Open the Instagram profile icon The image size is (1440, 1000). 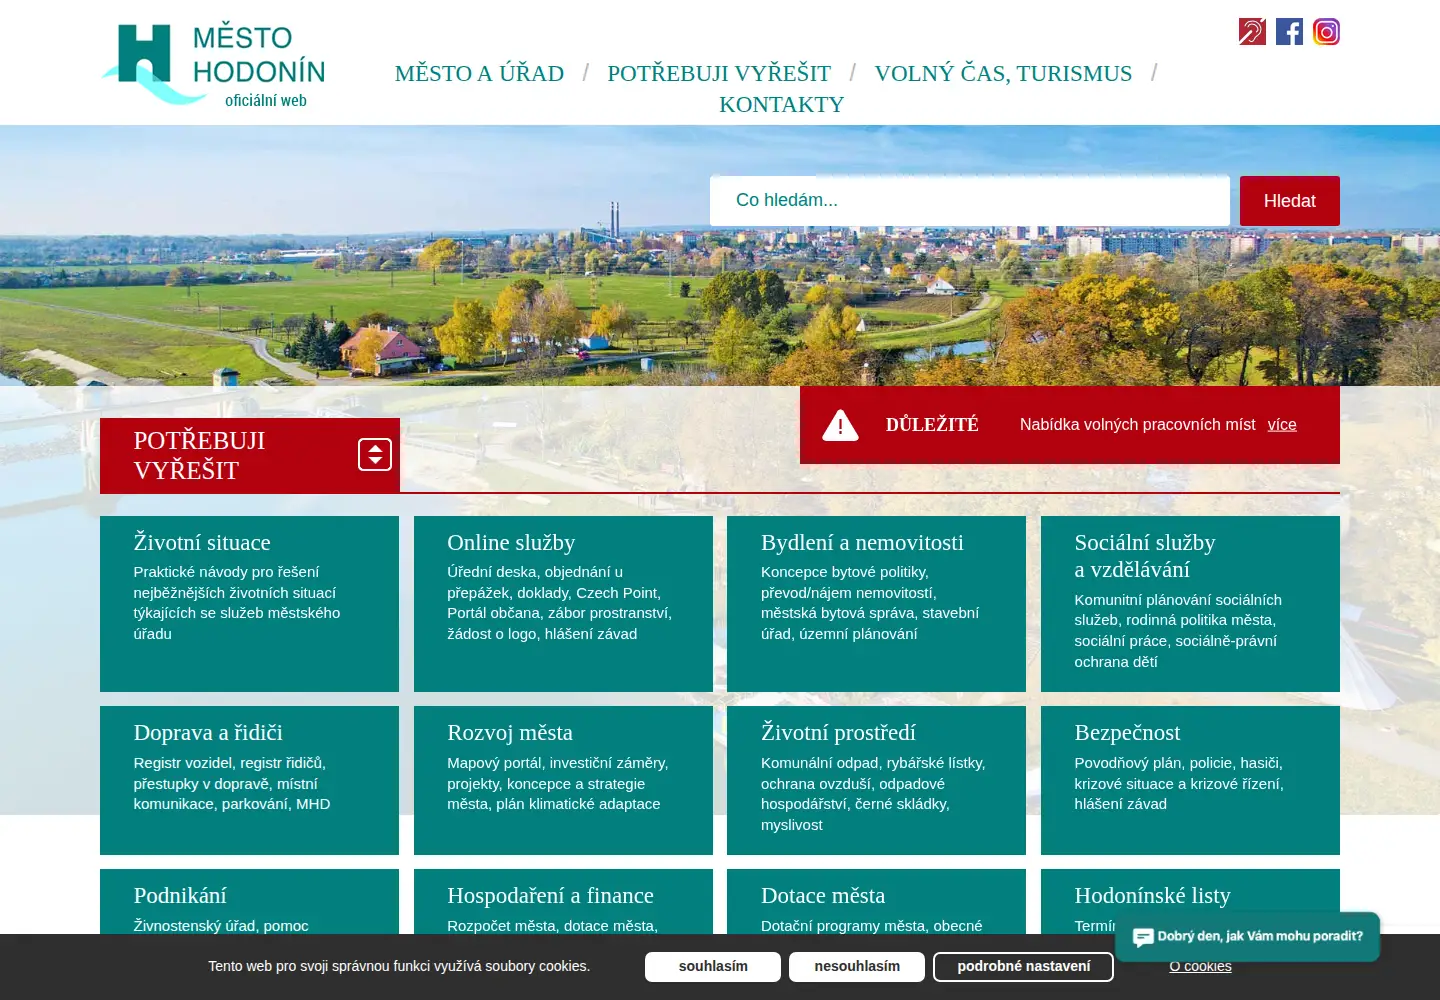1326,32
